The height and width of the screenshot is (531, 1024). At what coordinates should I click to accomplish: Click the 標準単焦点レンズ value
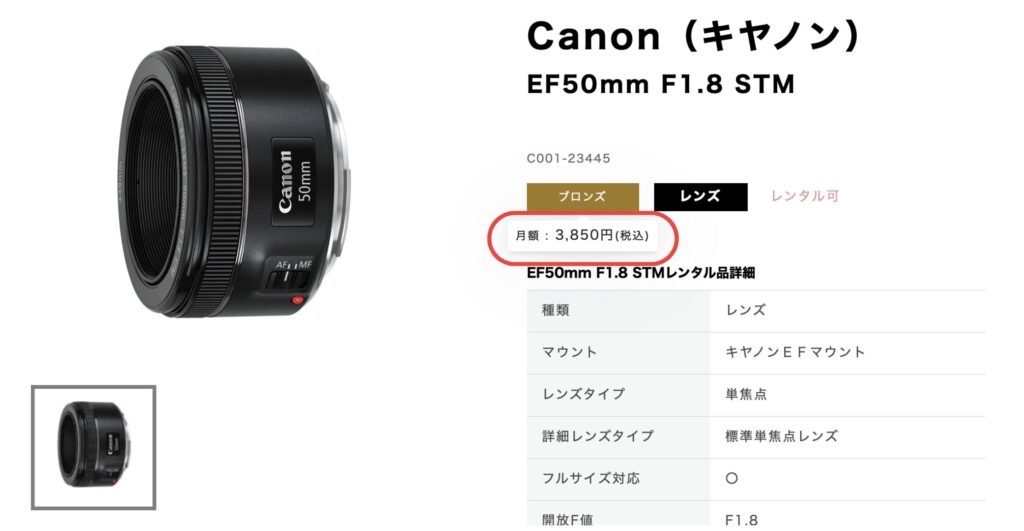[x=781, y=436]
